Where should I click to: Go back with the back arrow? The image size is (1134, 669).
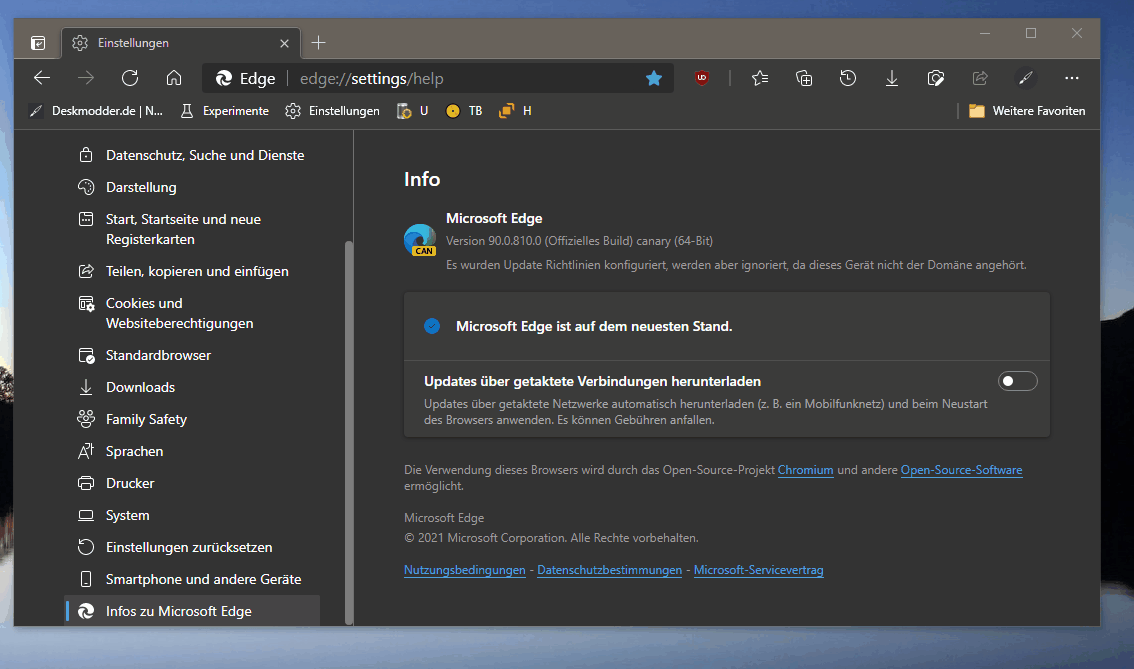click(x=42, y=78)
